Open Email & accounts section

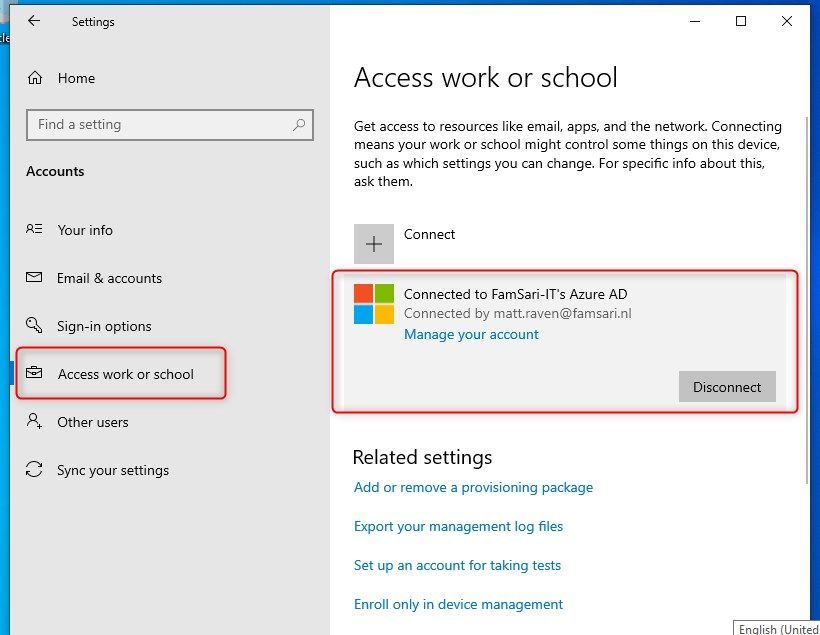[x=109, y=278]
